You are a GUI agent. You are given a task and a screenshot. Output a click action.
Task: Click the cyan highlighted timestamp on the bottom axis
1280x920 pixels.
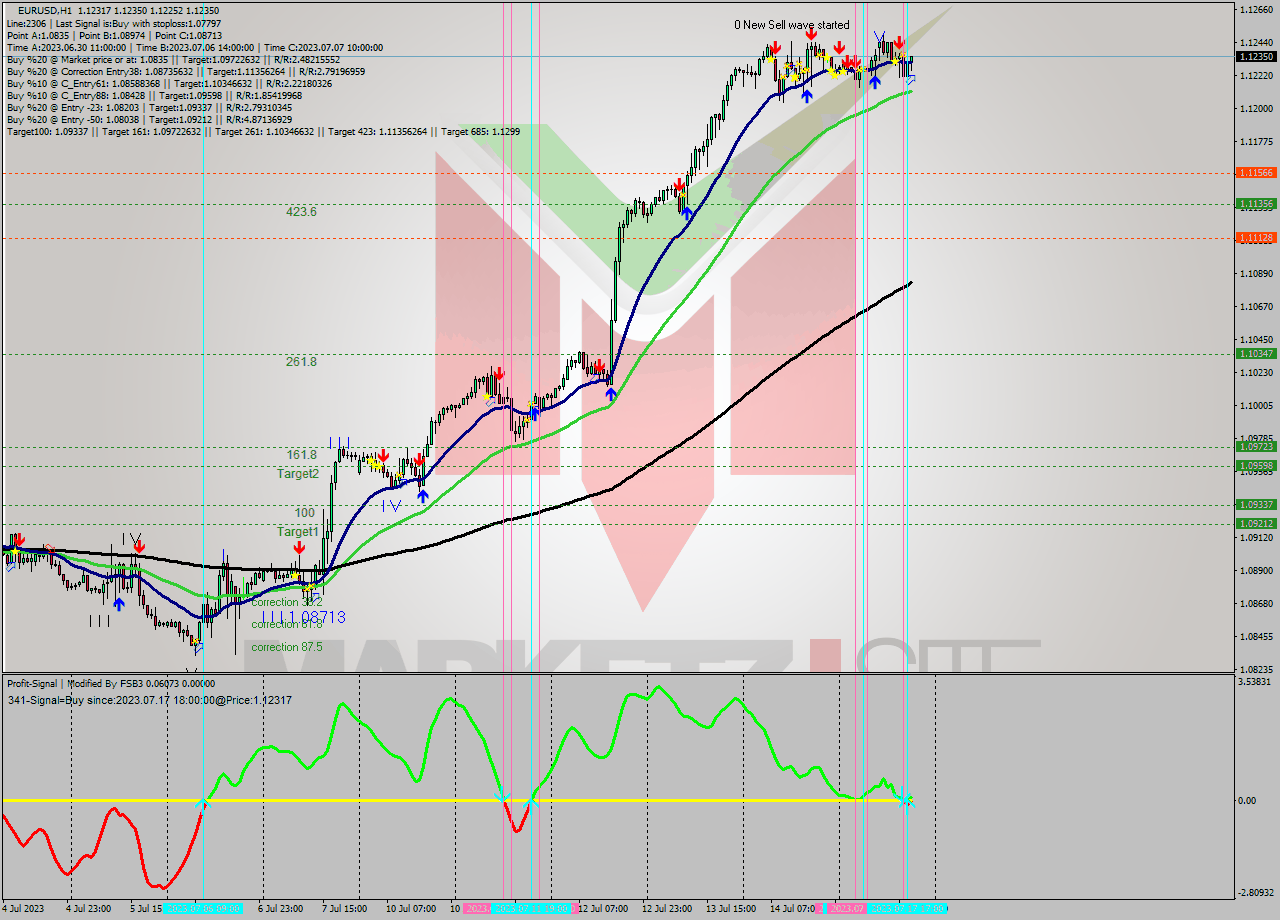click(907, 908)
